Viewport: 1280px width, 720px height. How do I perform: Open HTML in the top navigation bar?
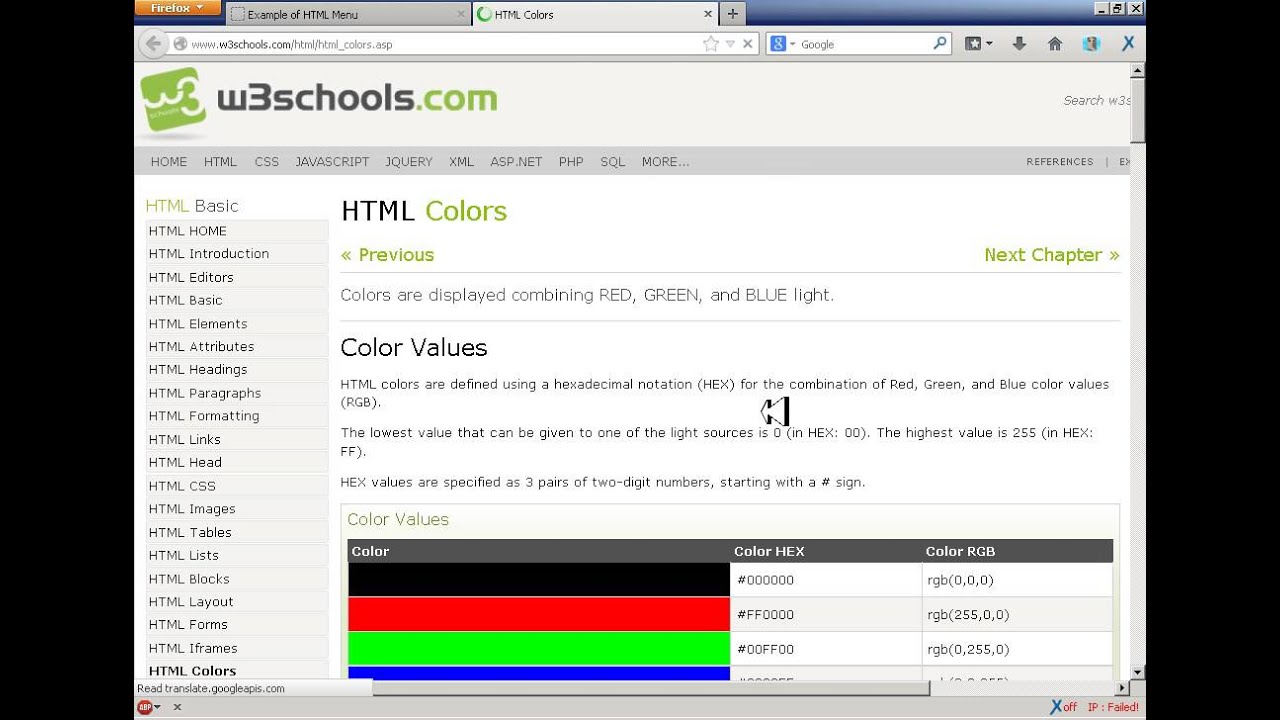pos(220,162)
